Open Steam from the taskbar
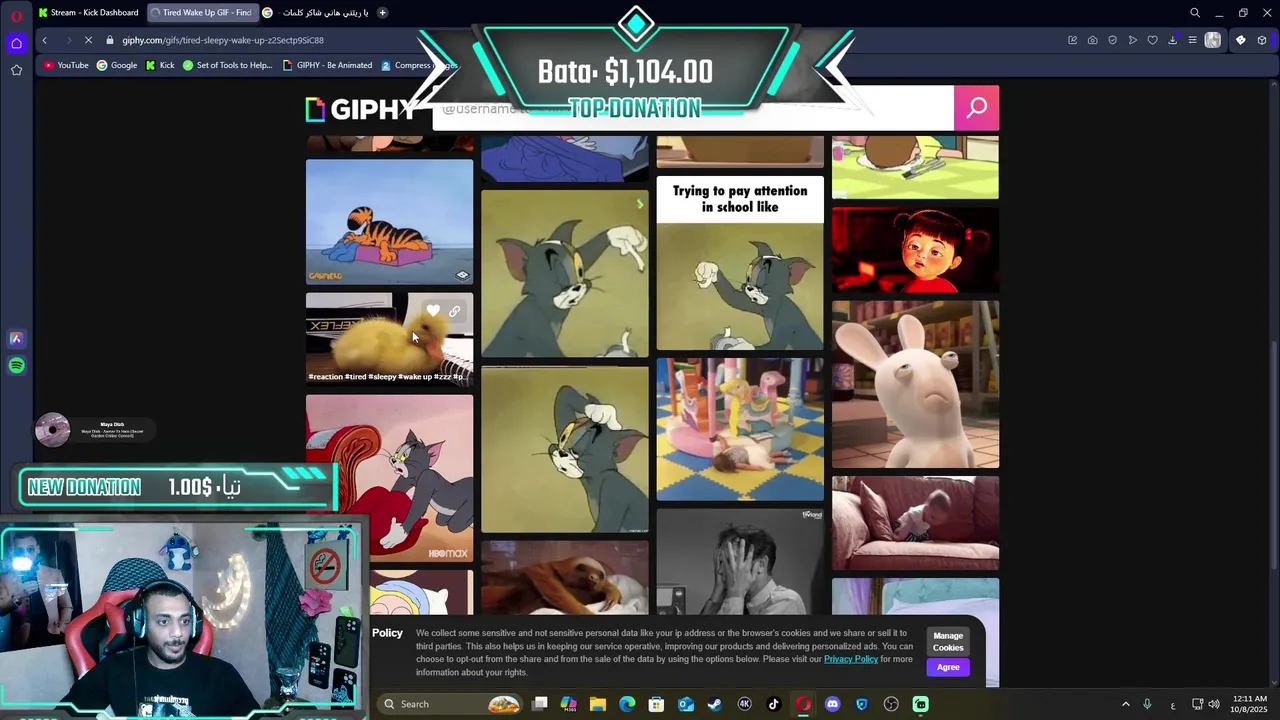 (714, 704)
